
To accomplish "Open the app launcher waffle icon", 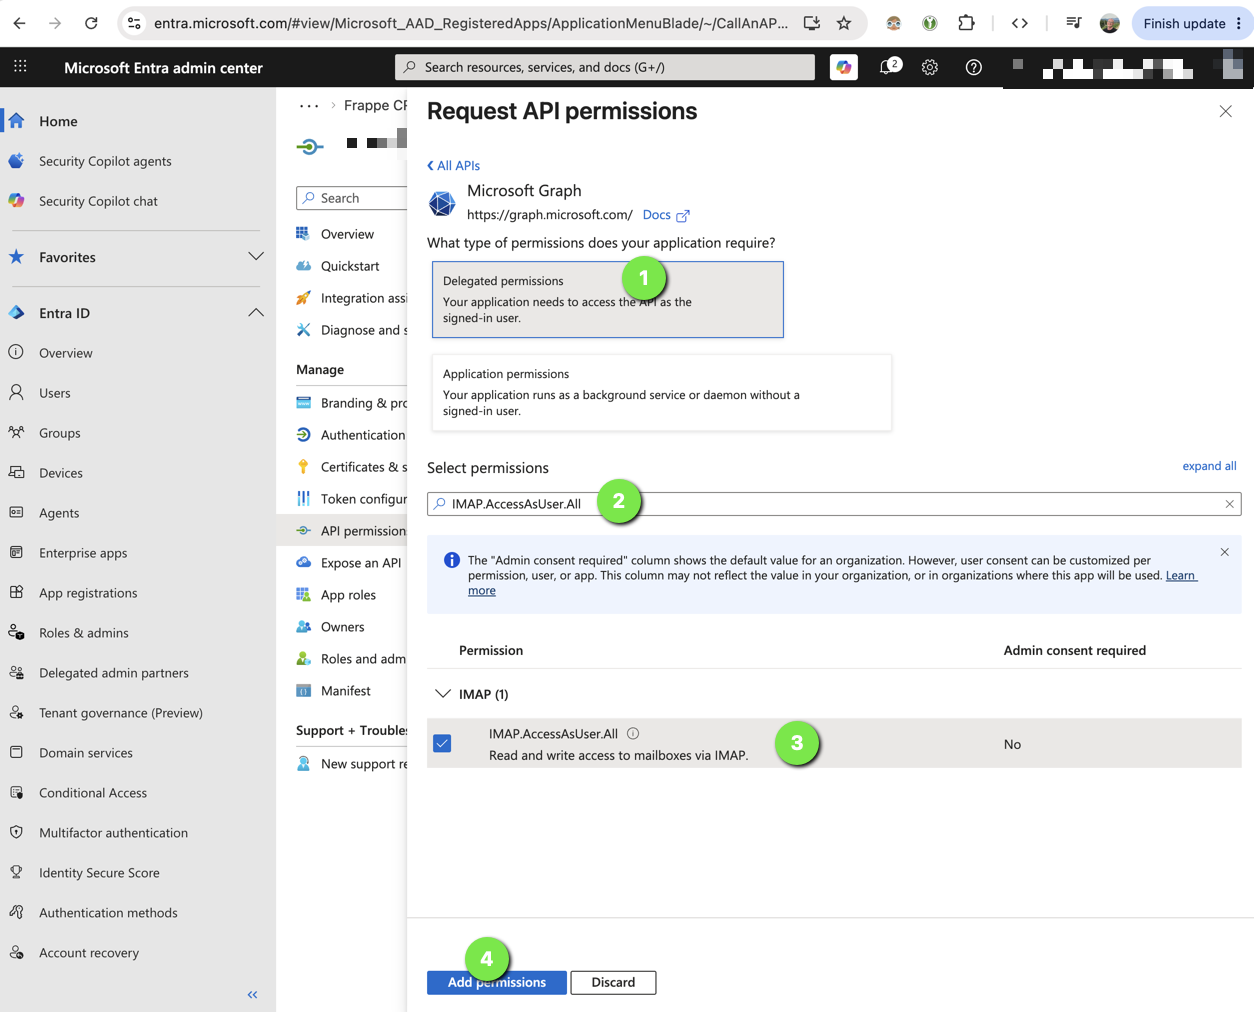I will (x=20, y=67).
